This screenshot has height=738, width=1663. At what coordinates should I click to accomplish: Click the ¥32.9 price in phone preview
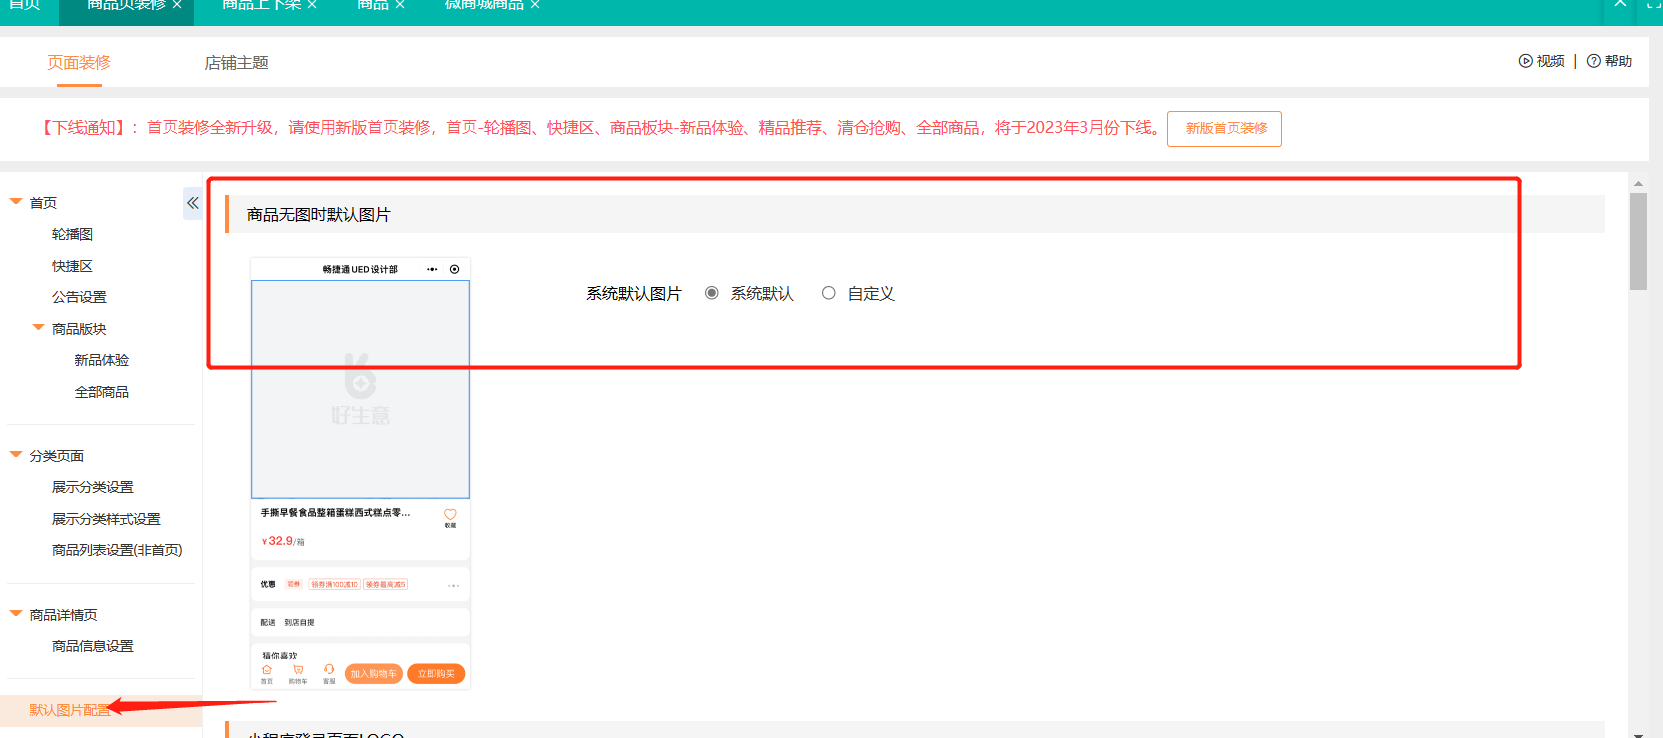(x=278, y=541)
